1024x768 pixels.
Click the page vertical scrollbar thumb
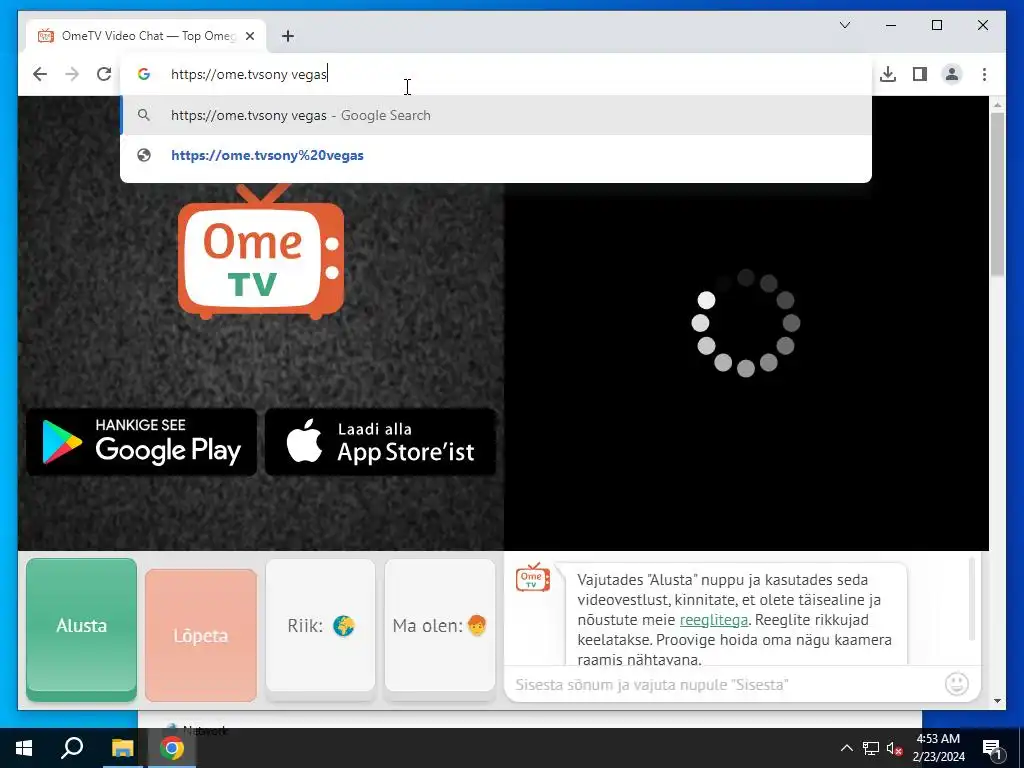pos(997,194)
